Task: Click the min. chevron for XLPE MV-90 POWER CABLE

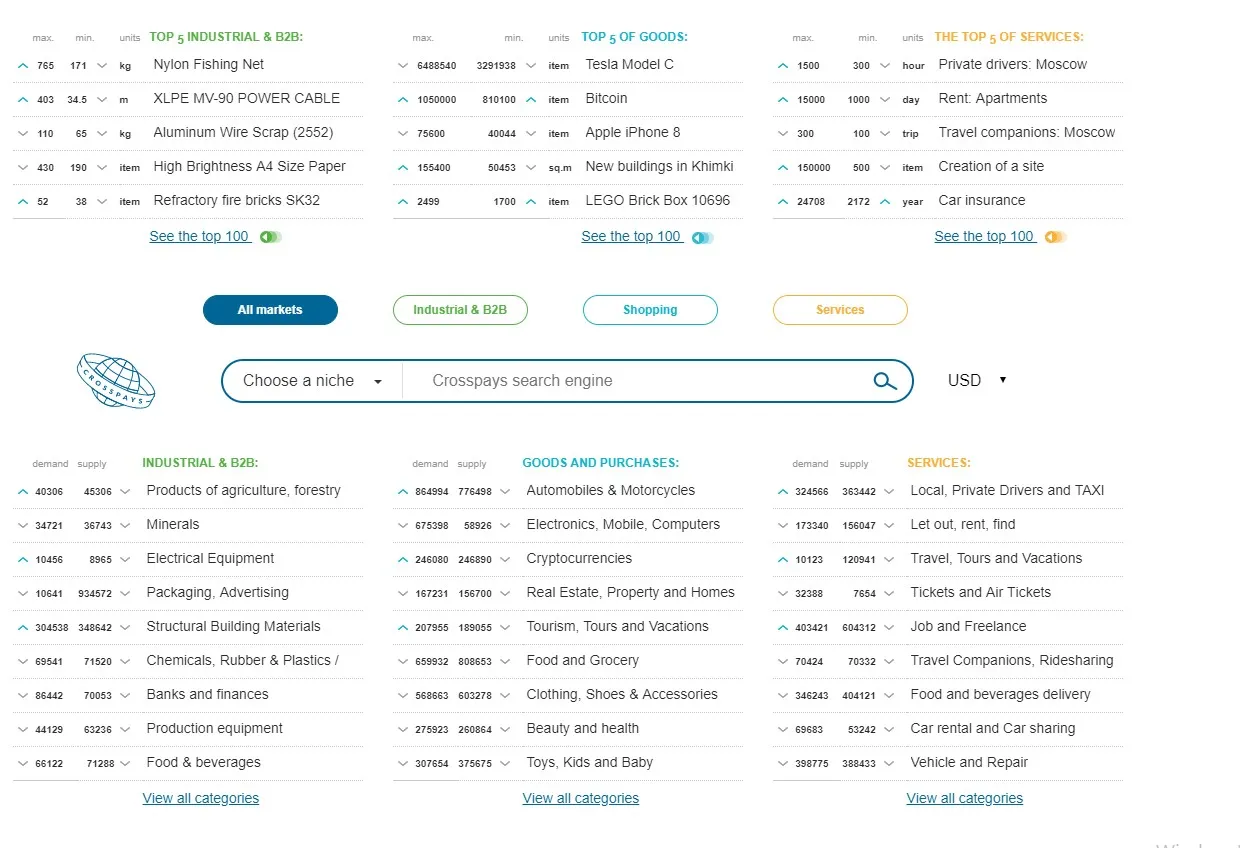Action: (102, 100)
